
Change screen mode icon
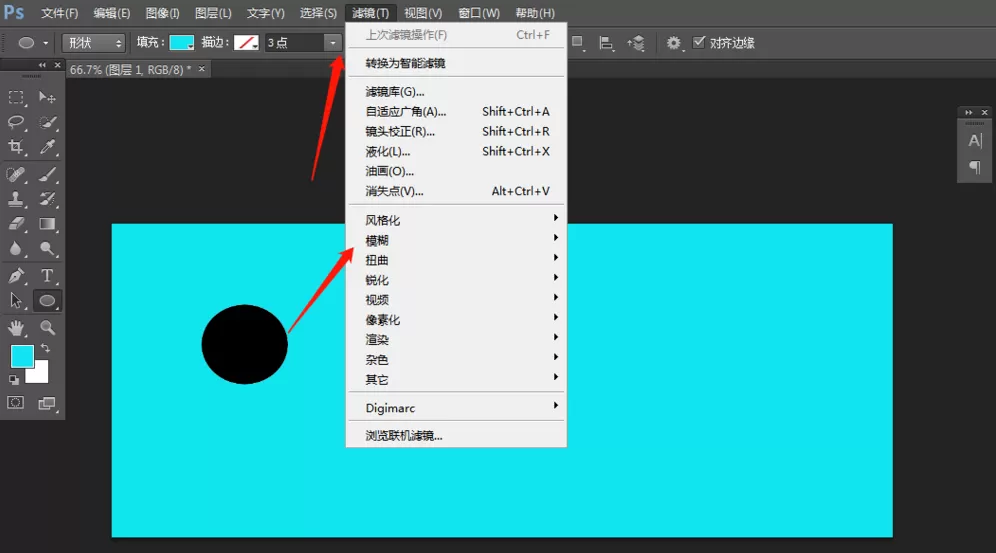click(47, 403)
